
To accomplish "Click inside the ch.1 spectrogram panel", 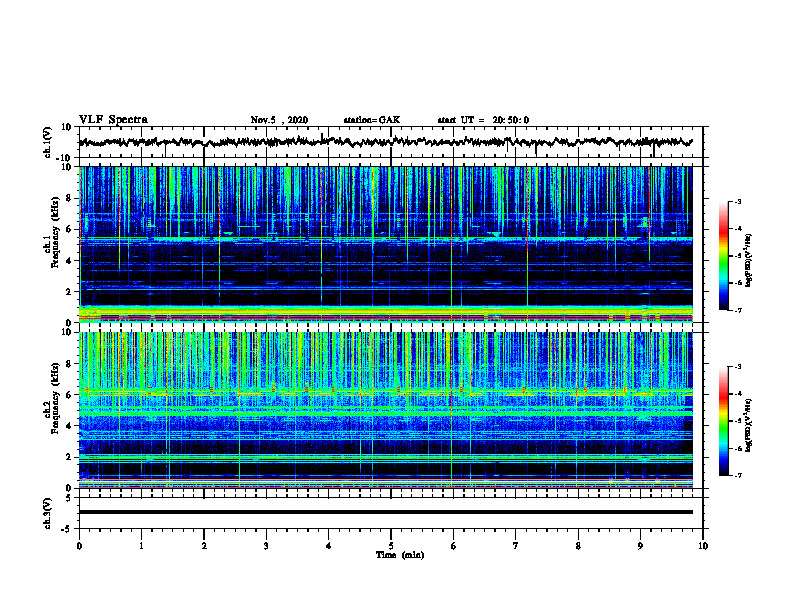I will [x=386, y=244].
